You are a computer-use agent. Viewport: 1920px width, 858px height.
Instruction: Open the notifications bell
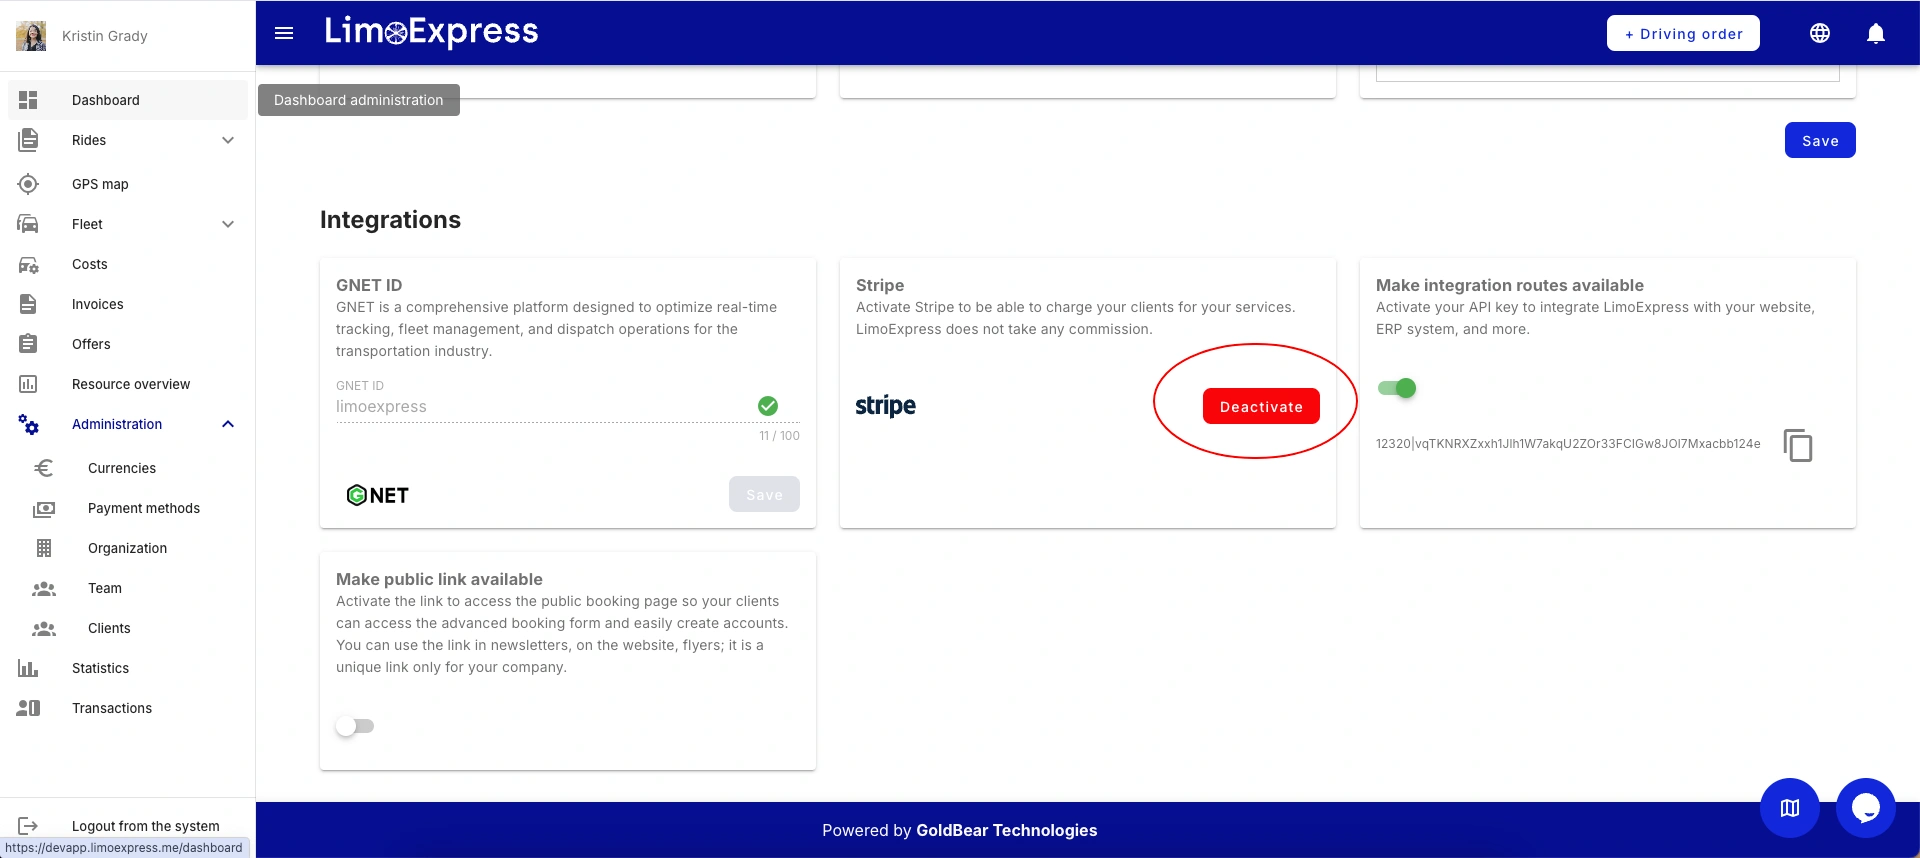(x=1876, y=33)
